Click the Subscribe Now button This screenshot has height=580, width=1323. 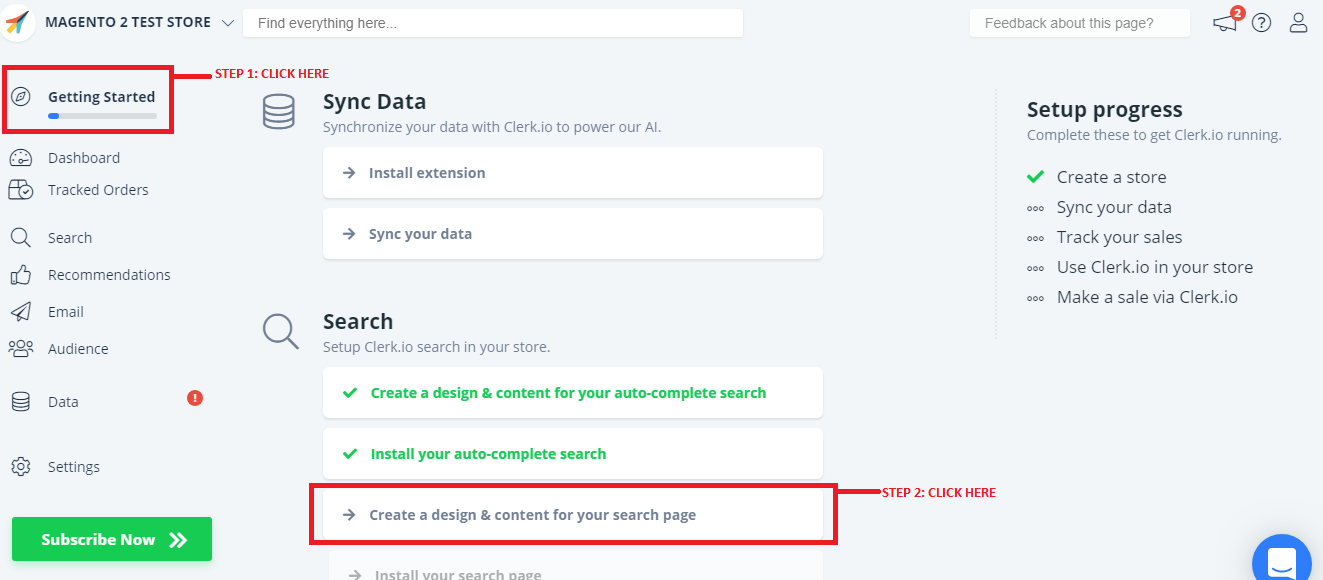click(112, 540)
